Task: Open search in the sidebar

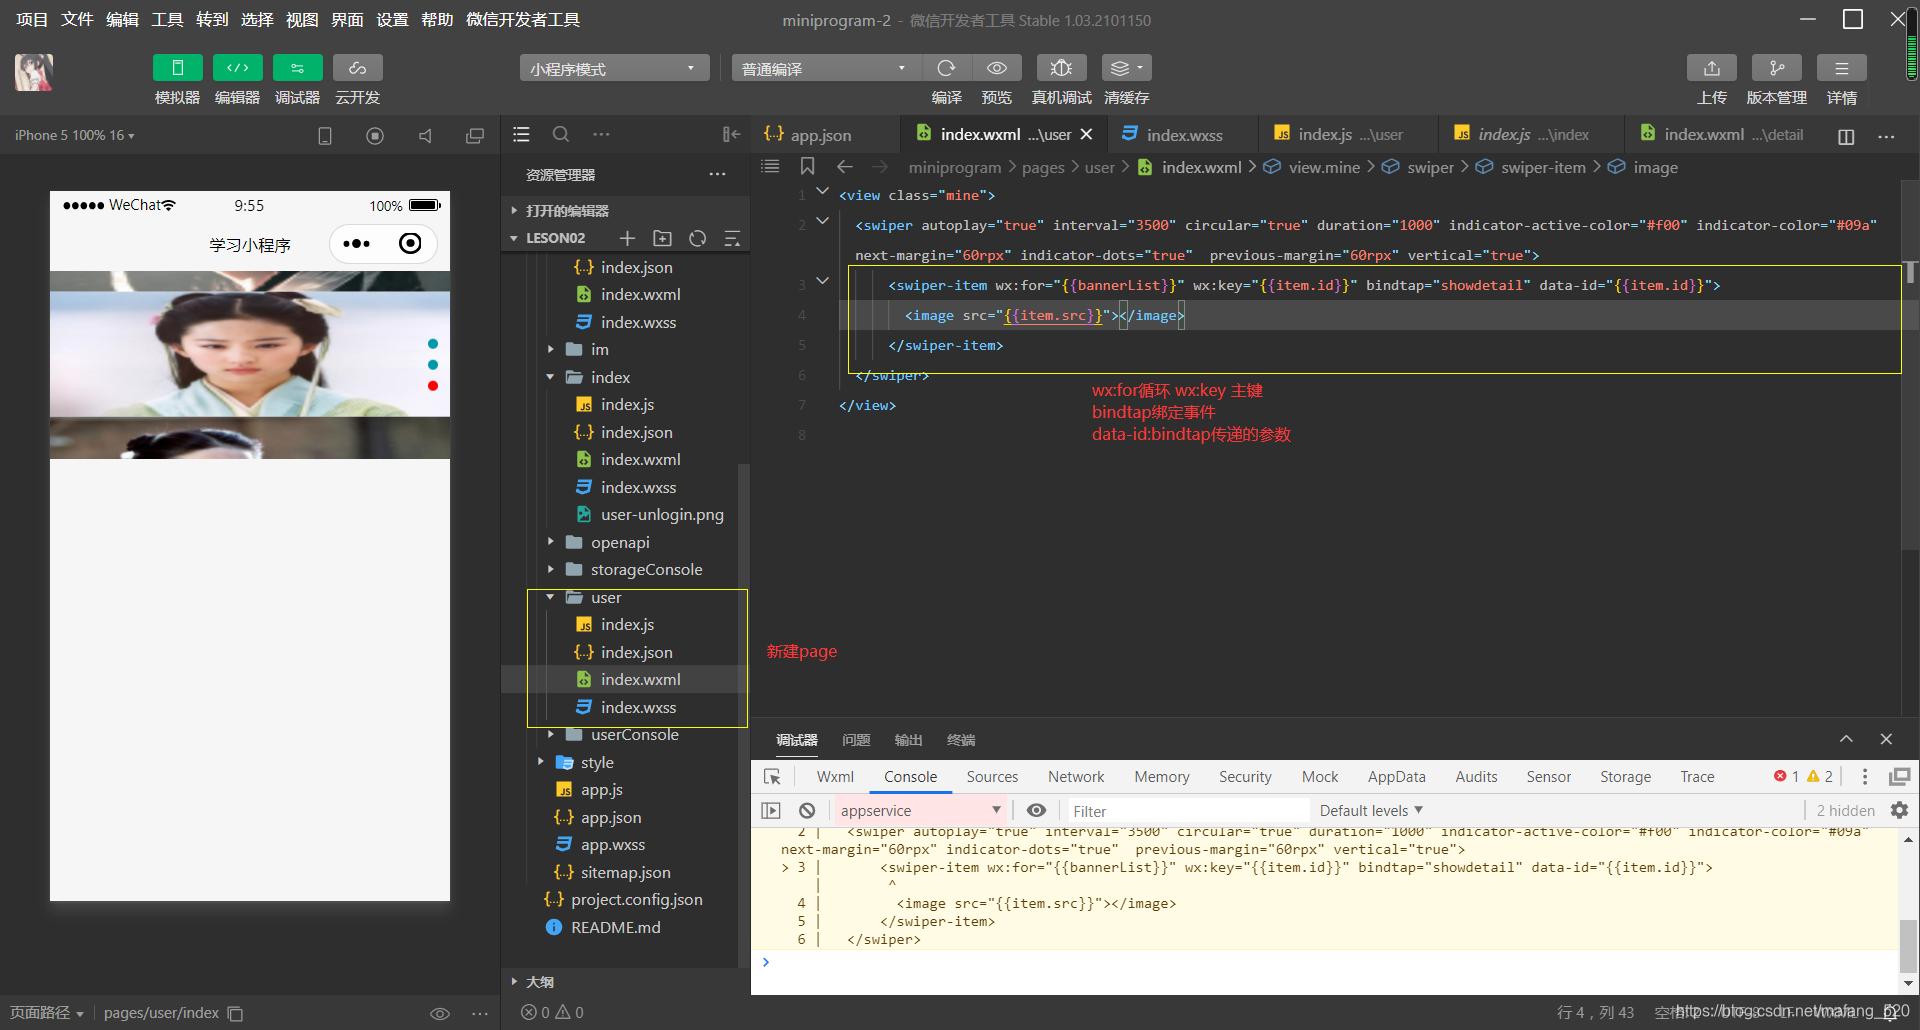Action: [x=561, y=134]
